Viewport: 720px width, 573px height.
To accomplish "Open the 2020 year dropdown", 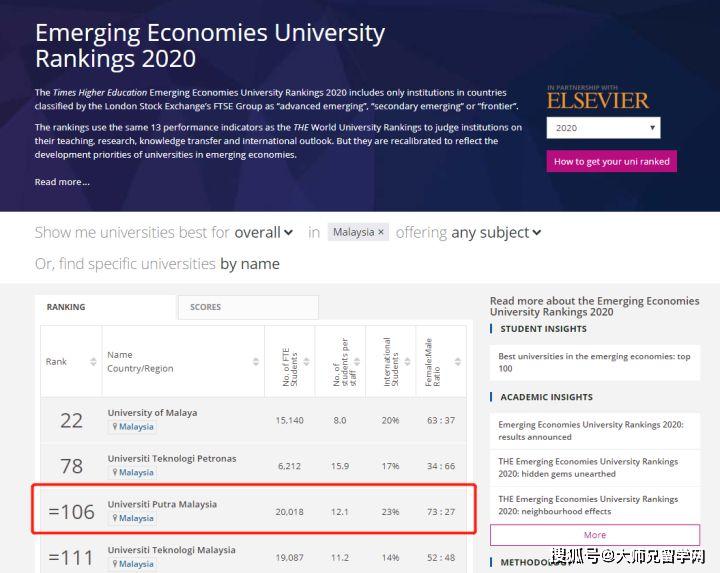I will pos(603,128).
